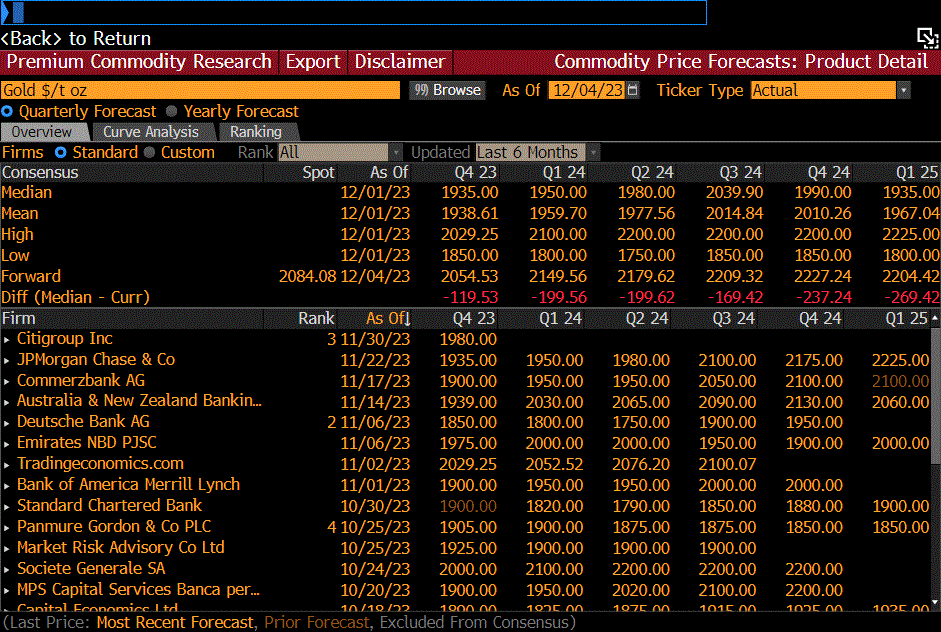Click the High Q1 25 value 2225.00
941x632 pixels.
pos(911,235)
